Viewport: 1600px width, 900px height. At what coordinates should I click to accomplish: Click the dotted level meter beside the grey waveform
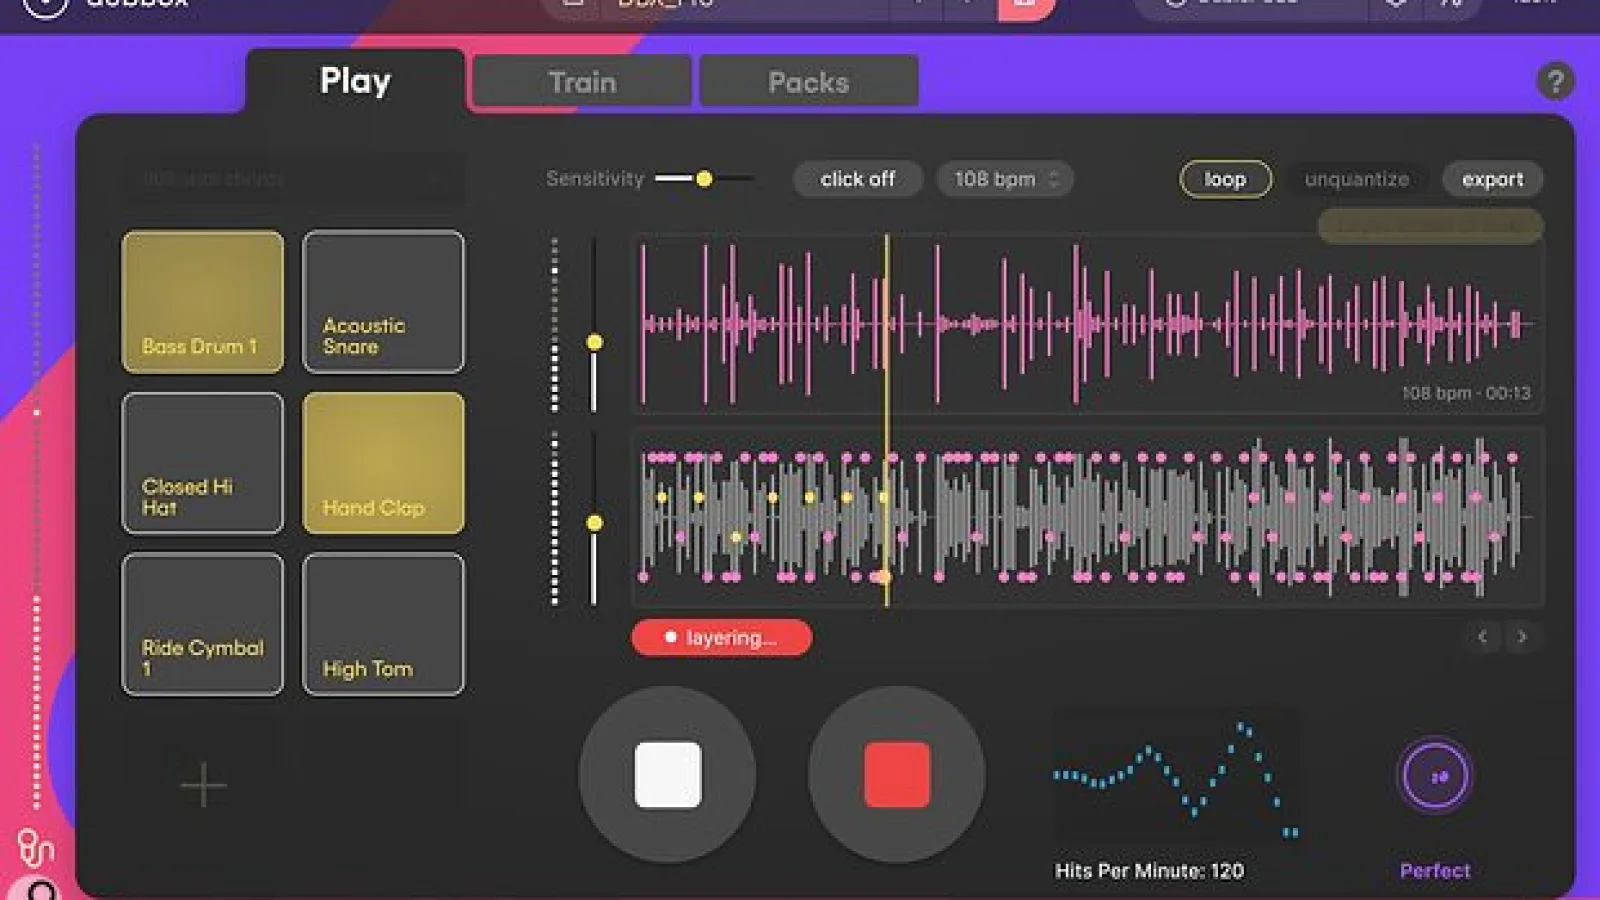pos(555,519)
